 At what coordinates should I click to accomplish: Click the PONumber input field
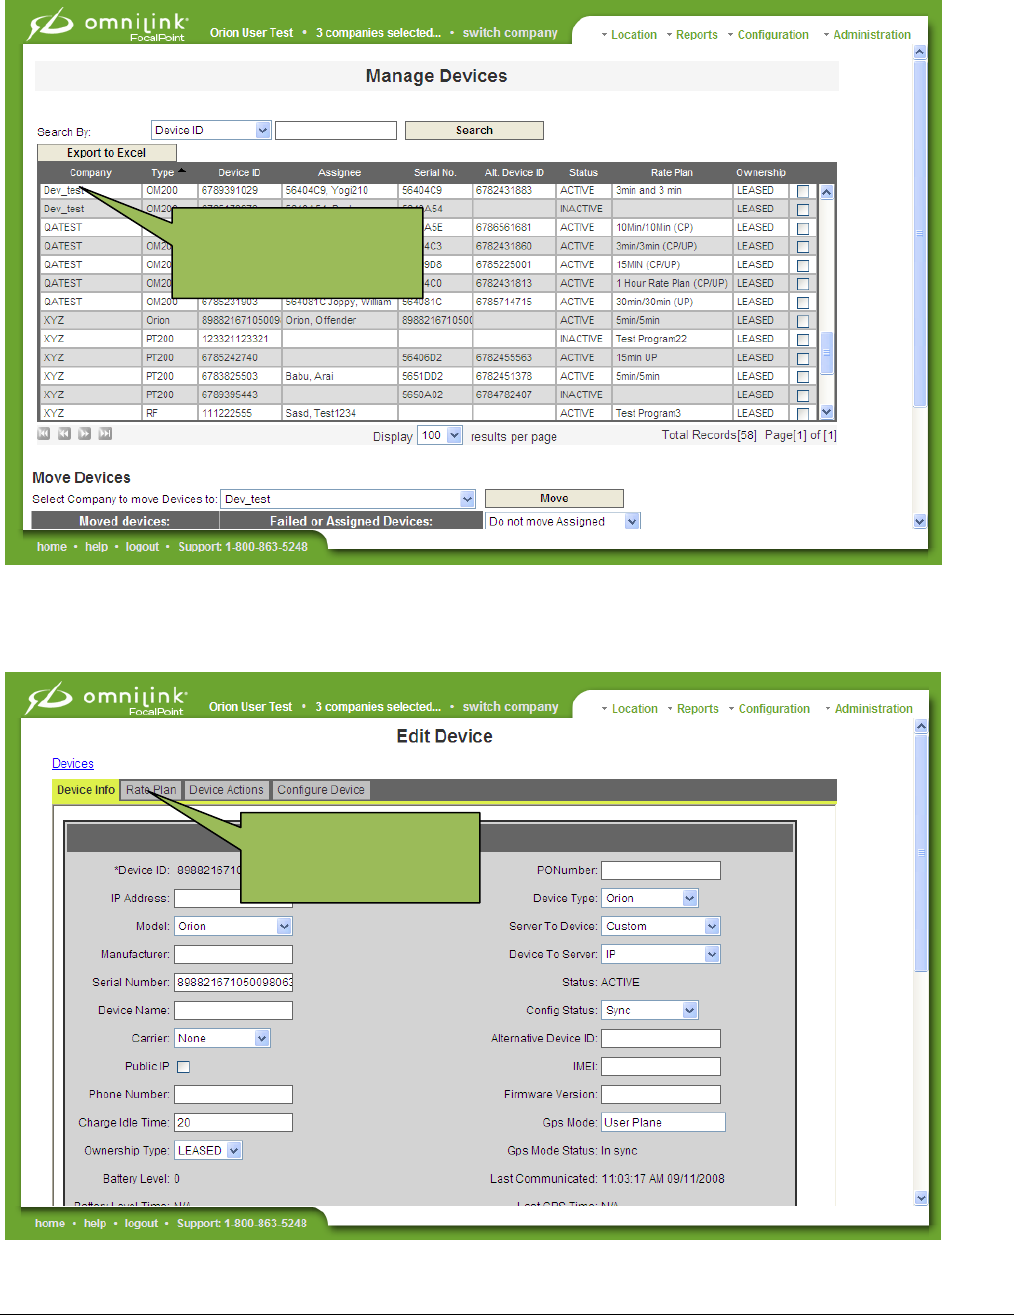point(660,870)
